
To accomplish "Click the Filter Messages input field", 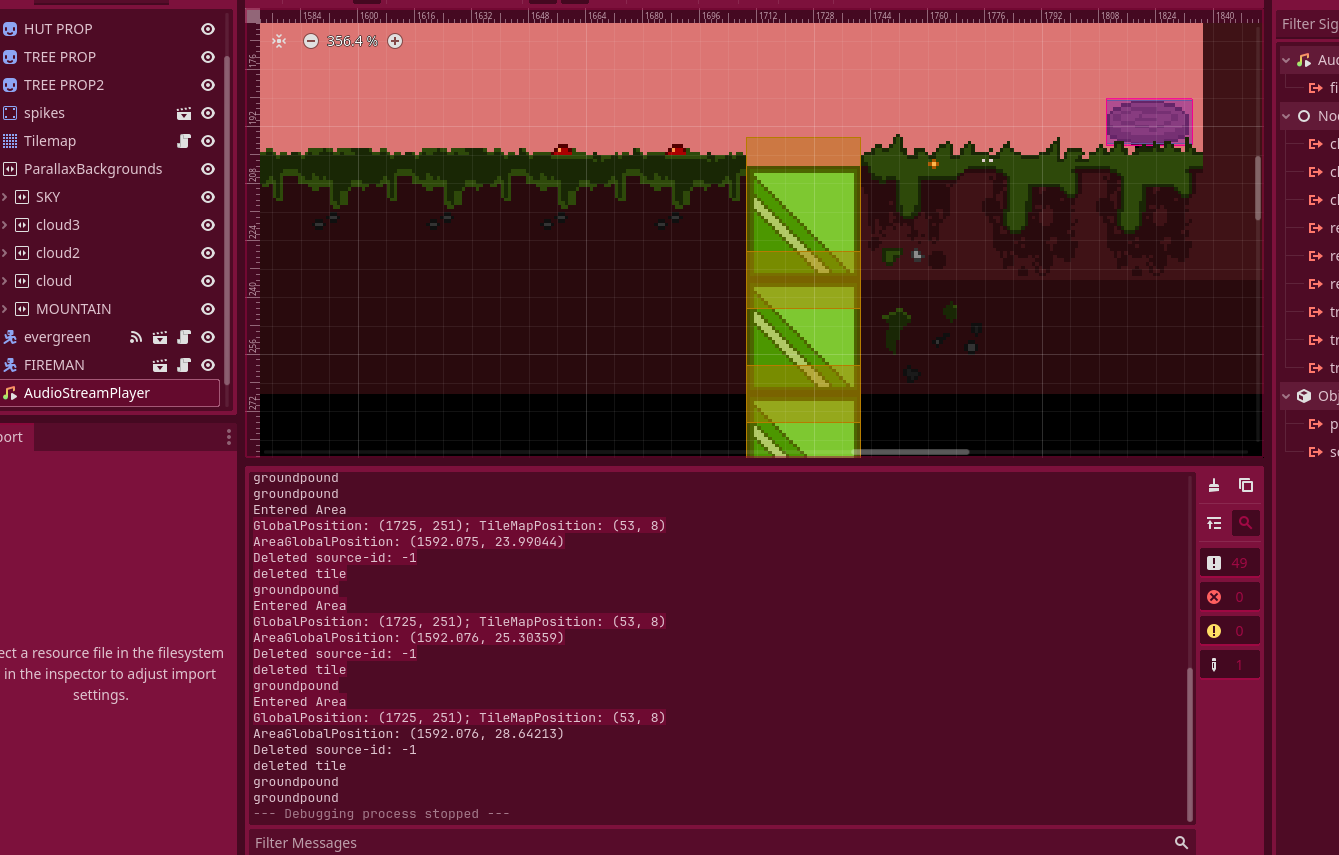I will click(720, 842).
